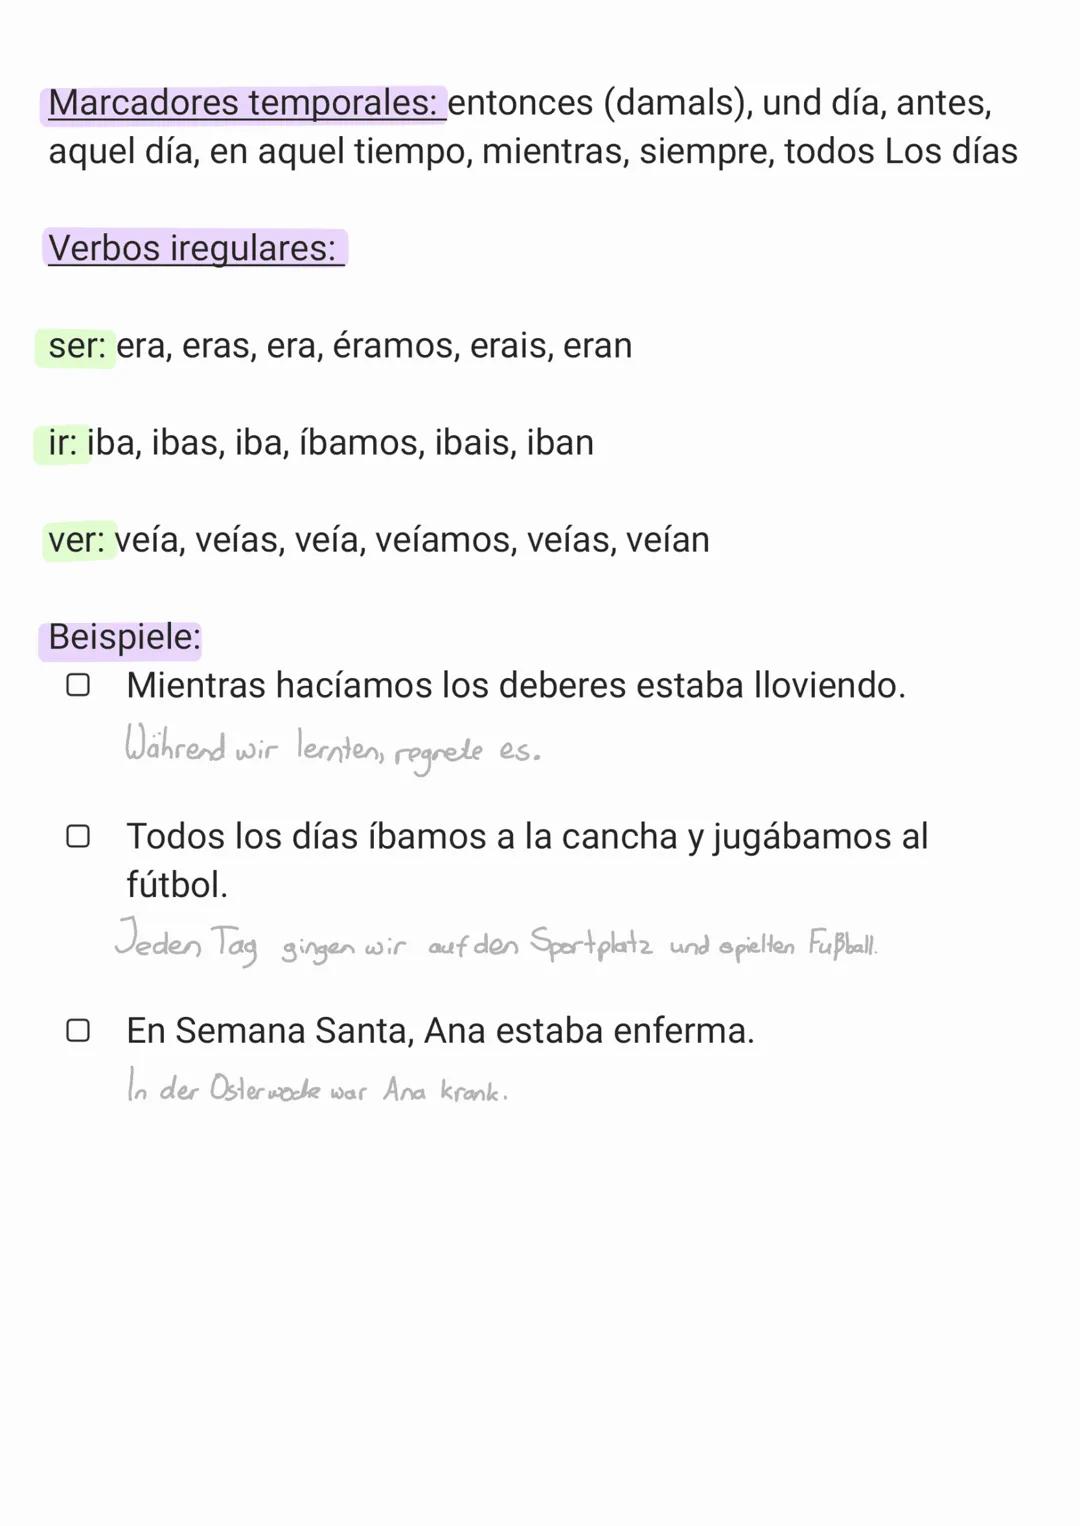1080x1526 pixels.
Task: Click on the text "entonces (damals)"
Action: (x=599, y=103)
